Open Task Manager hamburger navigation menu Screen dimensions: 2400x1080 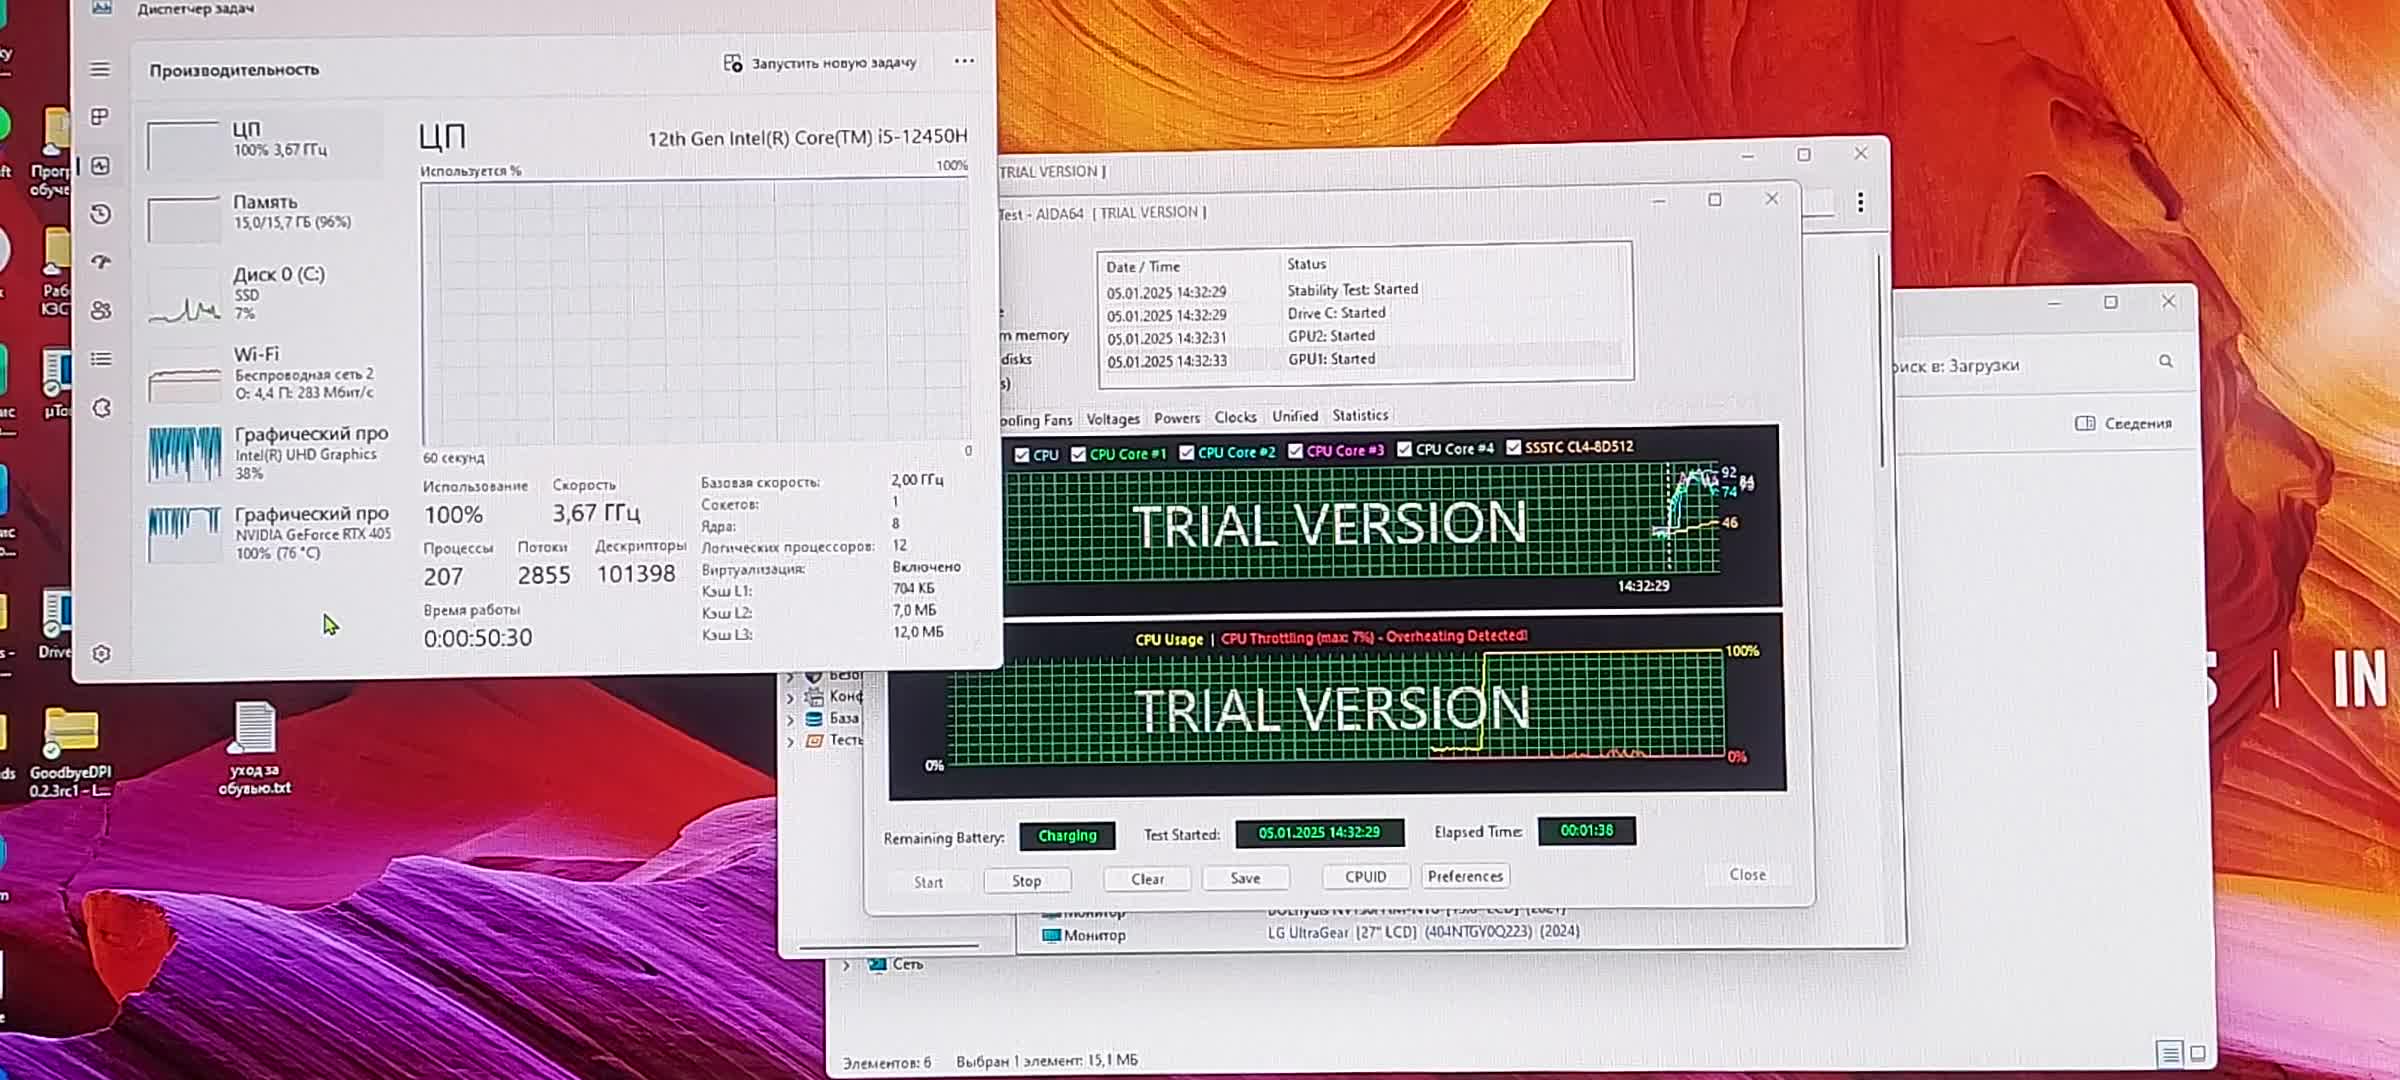[x=100, y=69]
